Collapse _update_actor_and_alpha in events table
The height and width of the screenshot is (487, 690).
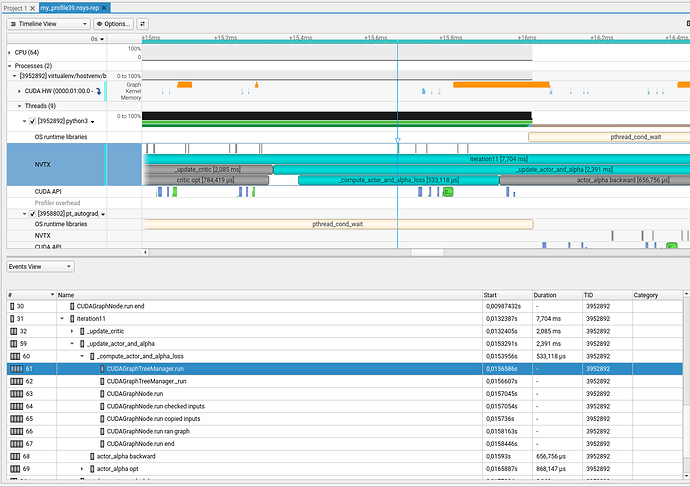click(72, 344)
